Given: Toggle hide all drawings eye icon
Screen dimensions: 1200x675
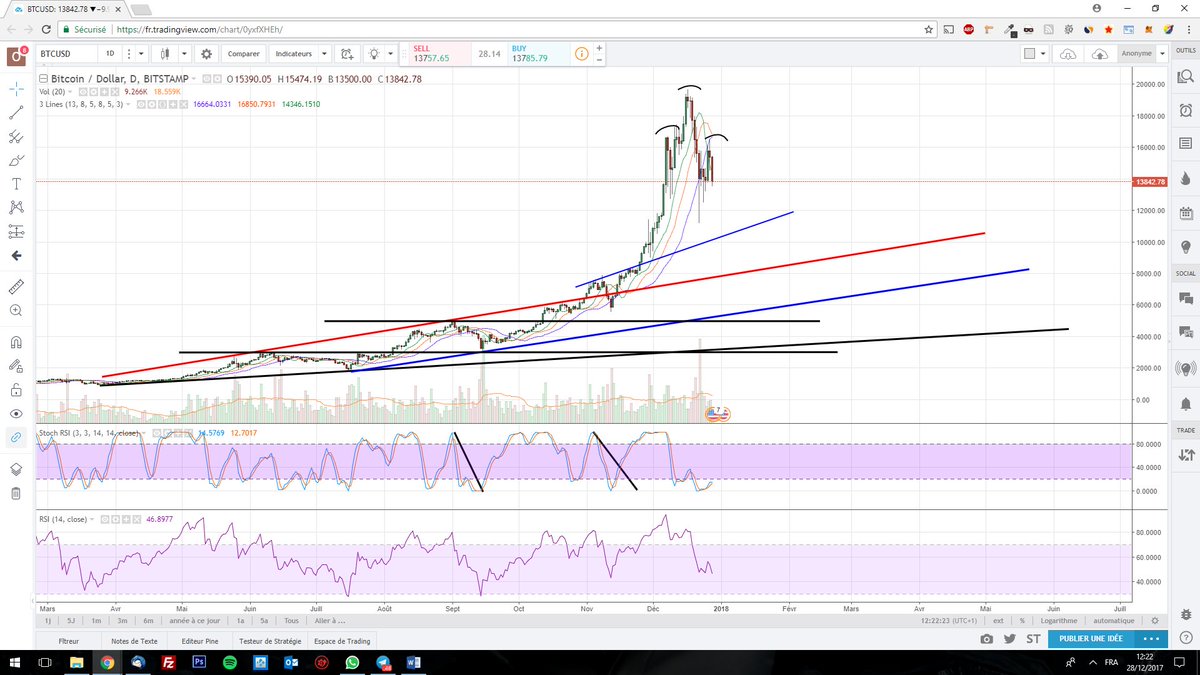Looking at the screenshot, I should [x=16, y=413].
